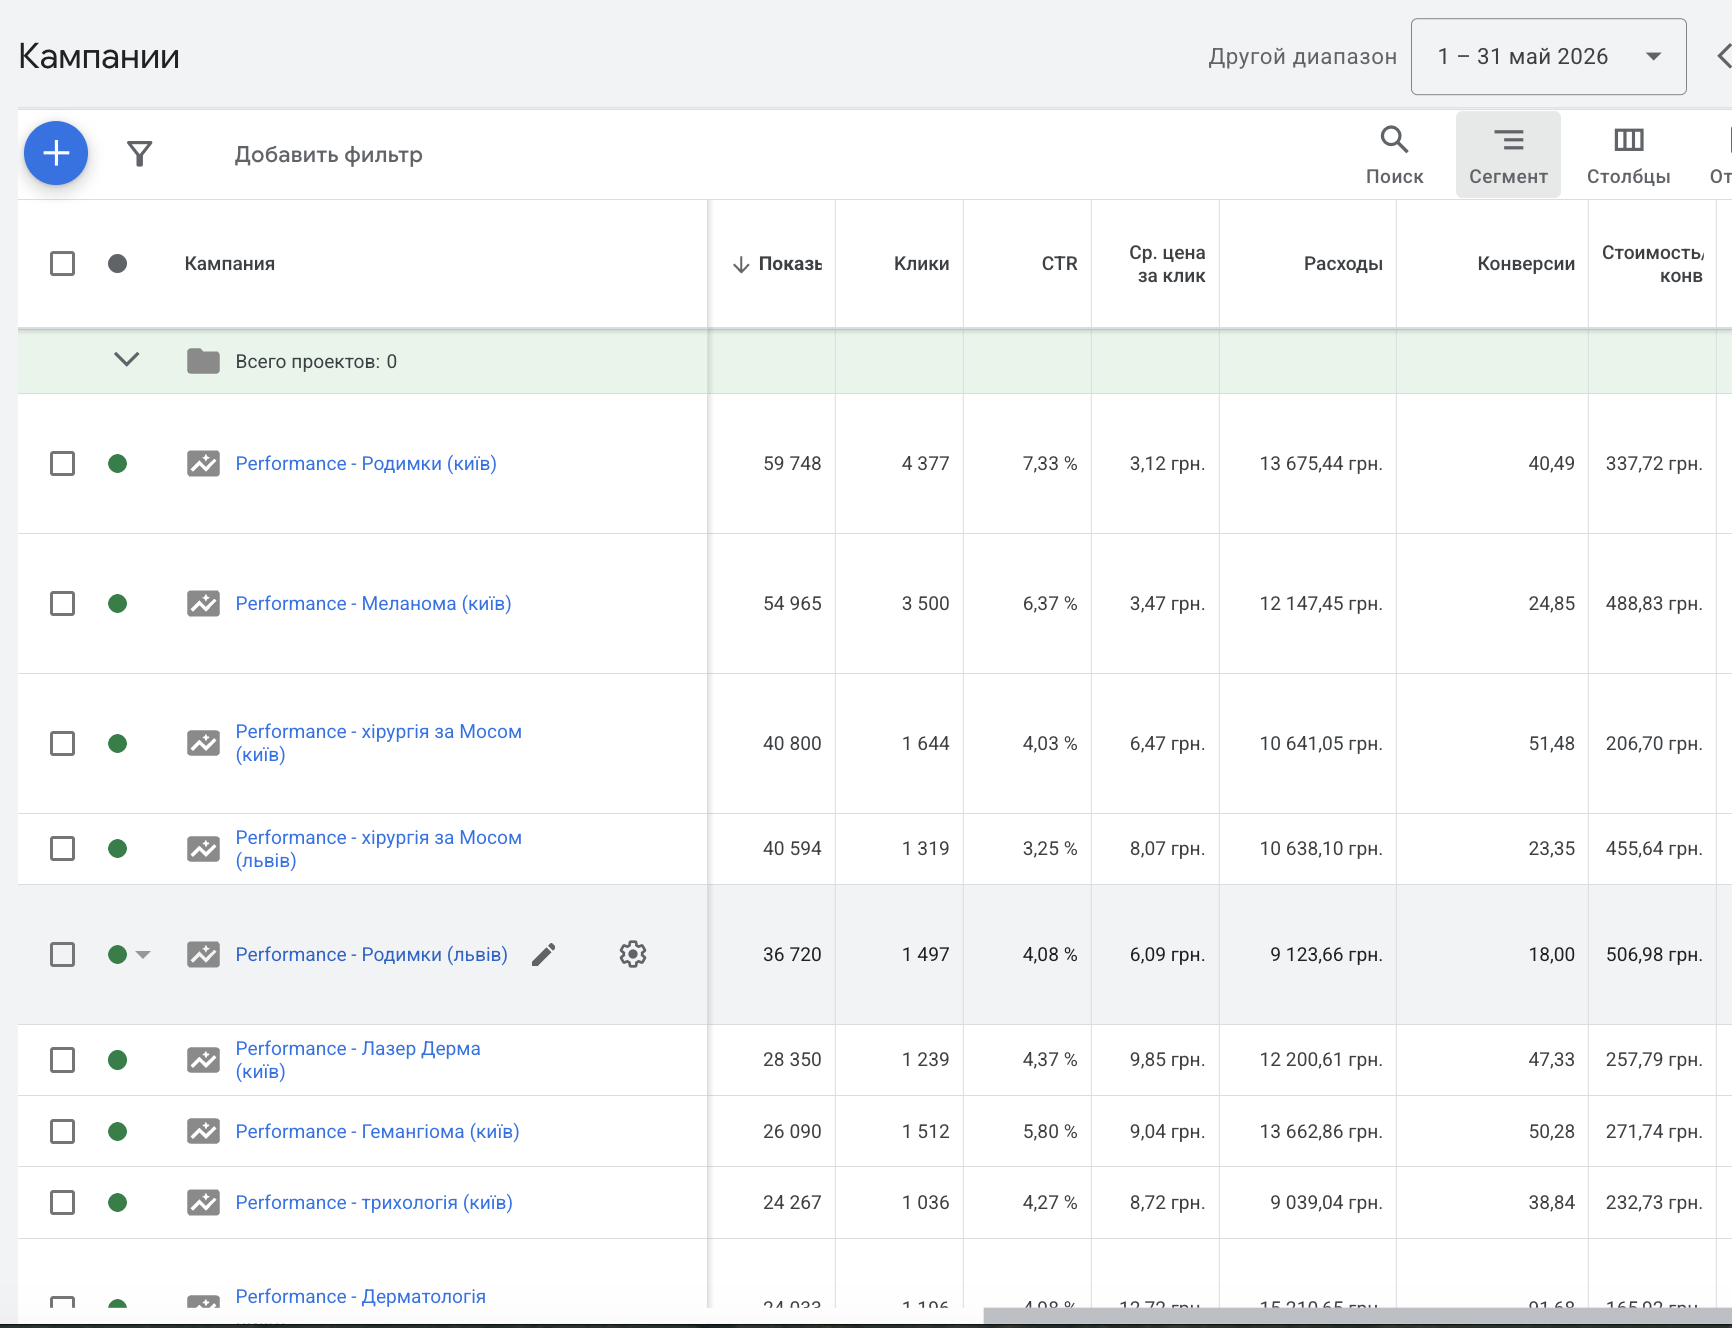
Task: Tick checkbox for хірургія за Мосом (львів)
Action: coord(62,848)
